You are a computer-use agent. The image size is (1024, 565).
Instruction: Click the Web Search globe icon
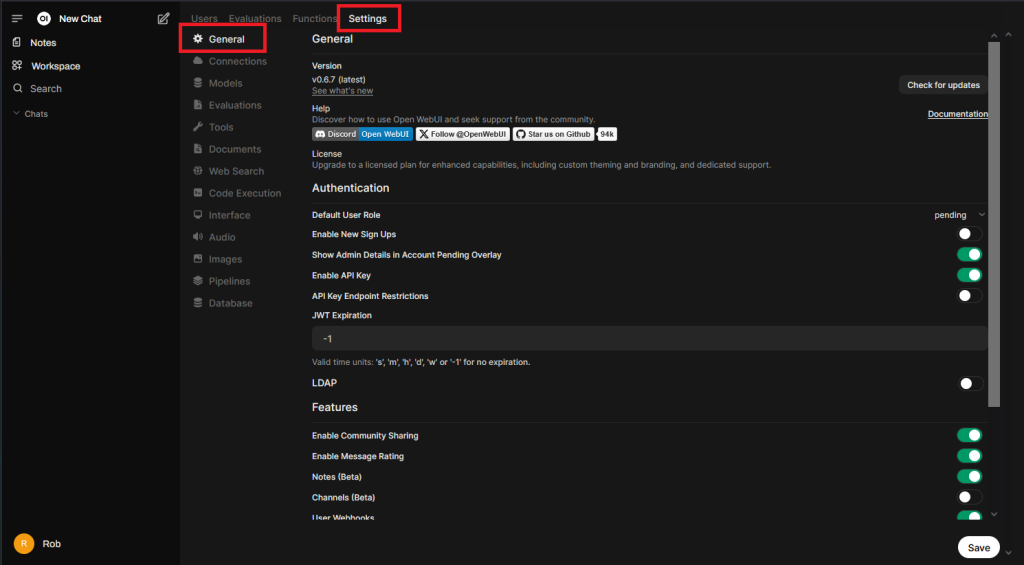(x=198, y=172)
